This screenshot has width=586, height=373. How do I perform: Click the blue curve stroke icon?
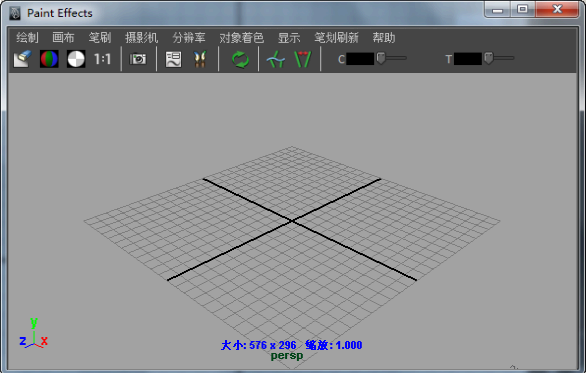[276, 59]
